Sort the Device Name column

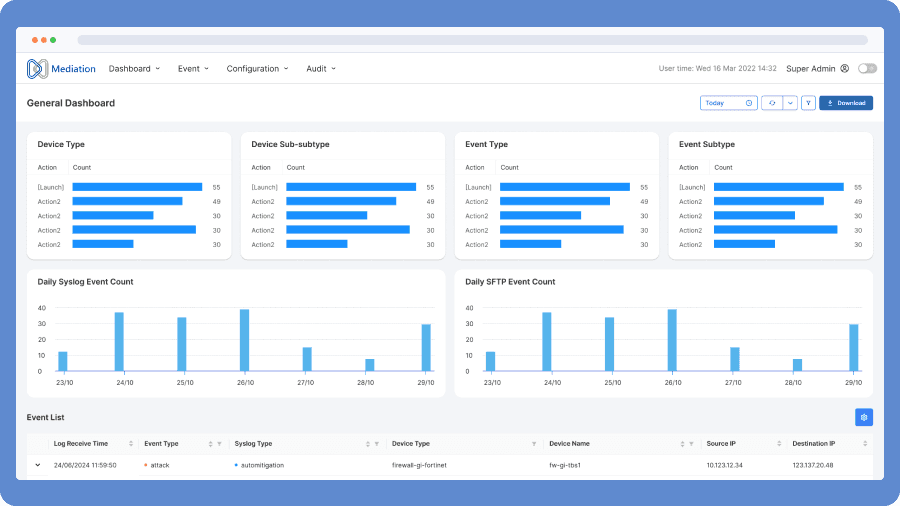(x=682, y=443)
